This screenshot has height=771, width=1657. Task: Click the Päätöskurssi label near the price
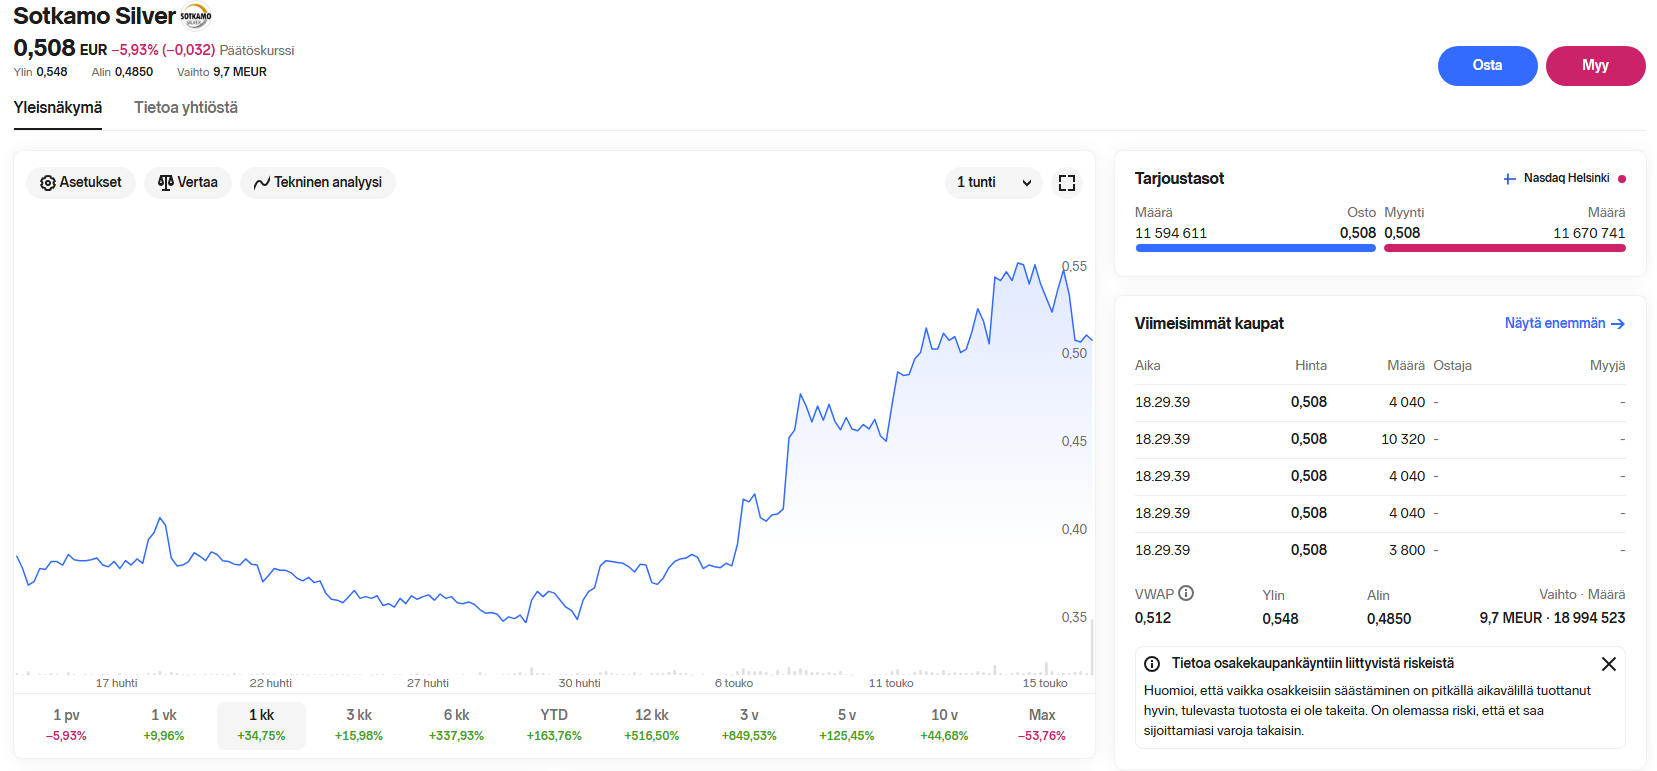(x=257, y=50)
